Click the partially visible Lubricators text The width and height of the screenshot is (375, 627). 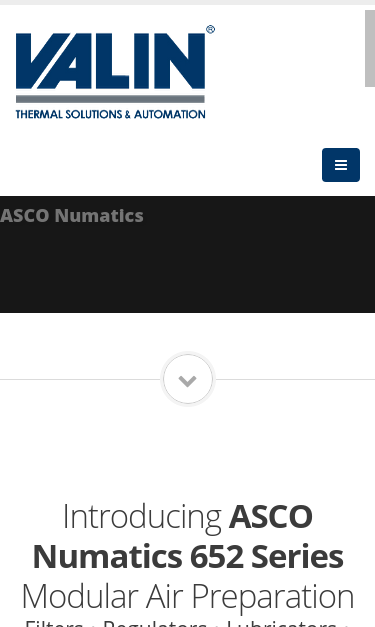[x=281, y=623]
